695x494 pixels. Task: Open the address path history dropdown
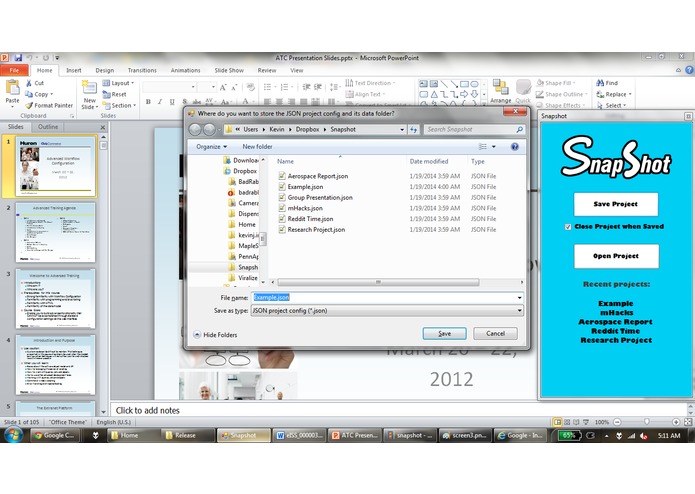click(x=402, y=129)
